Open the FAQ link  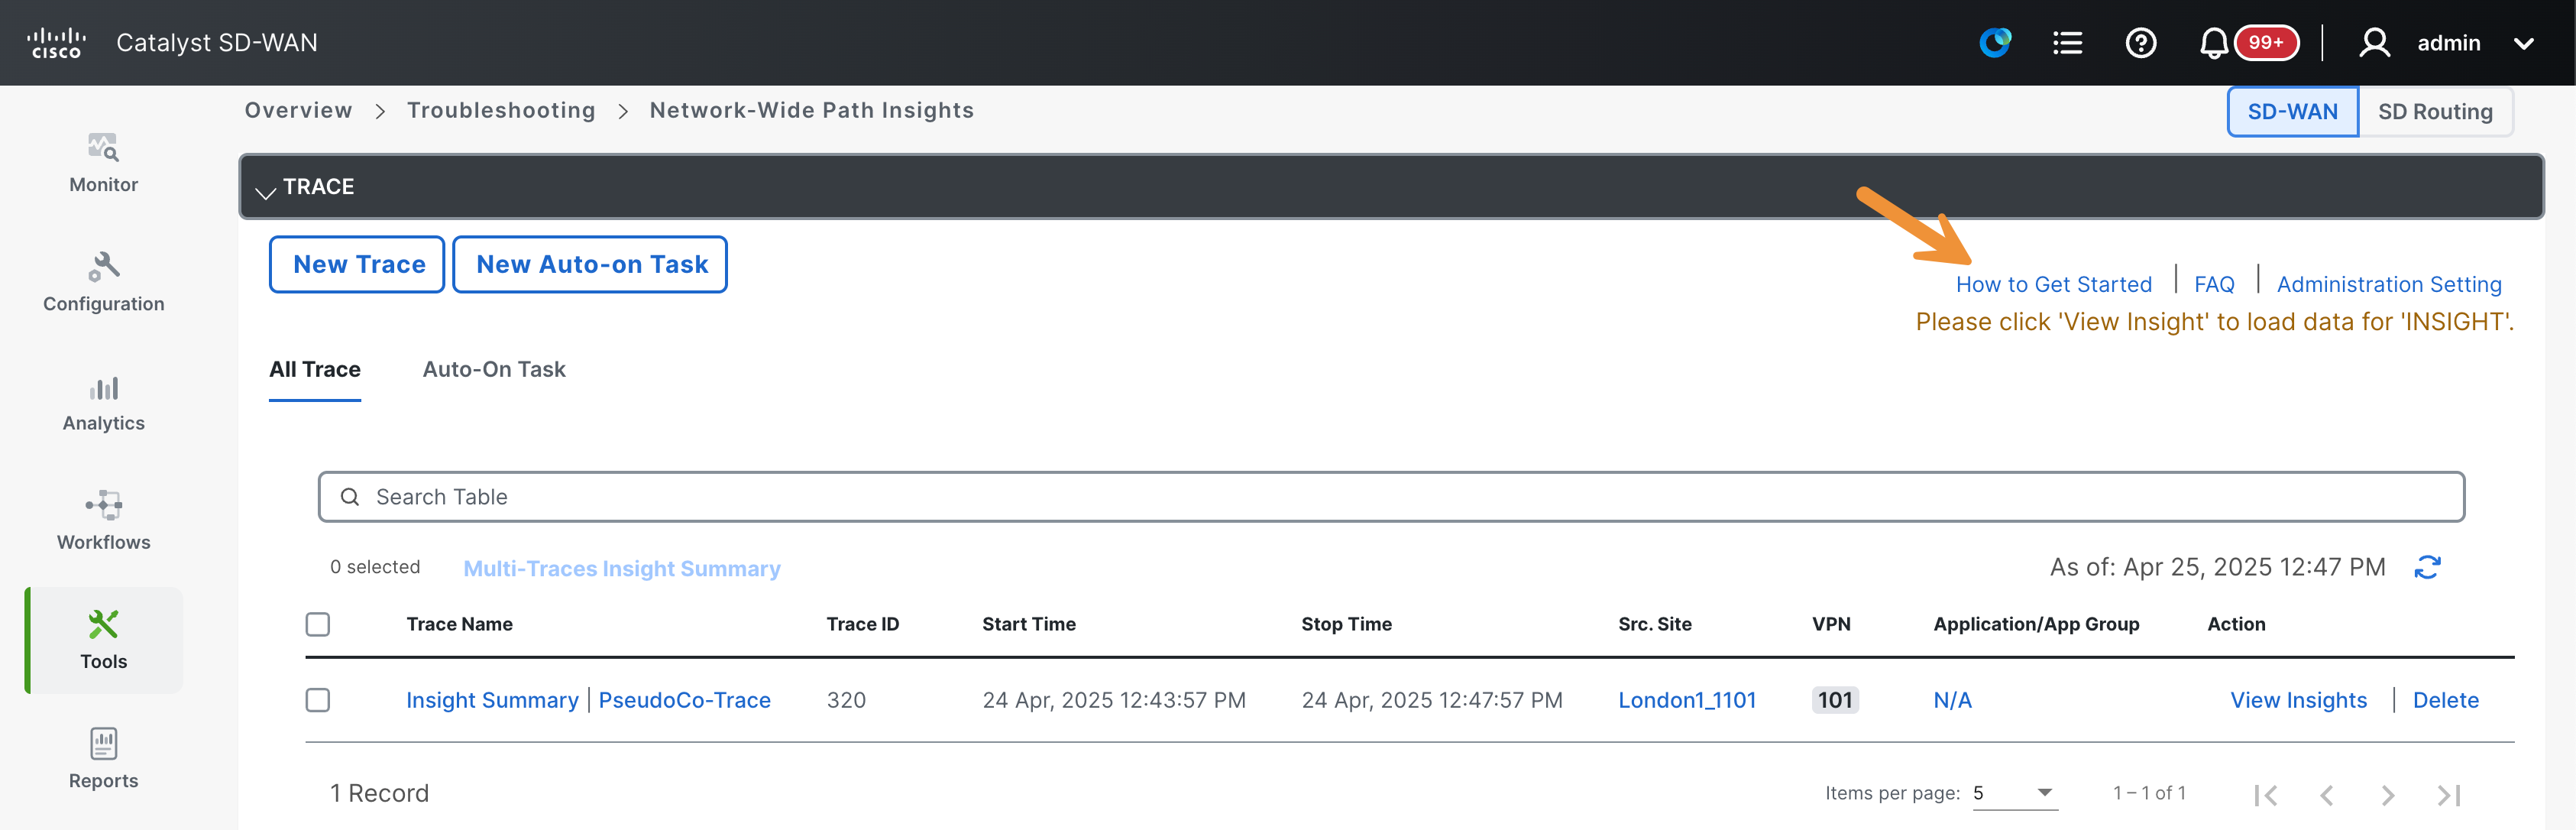point(2214,284)
